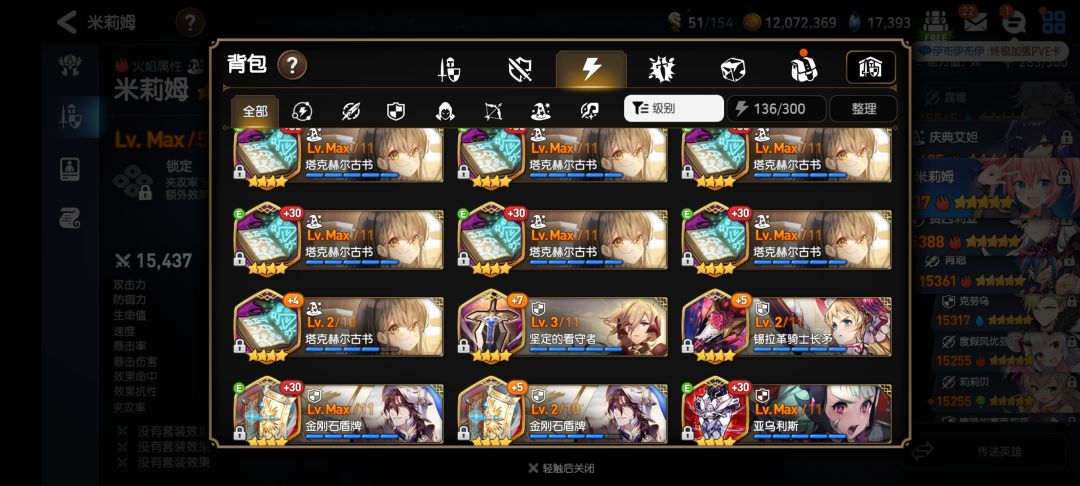The width and height of the screenshot is (1080, 486).
Task: Click the 整理 organize button
Action: [x=863, y=109]
